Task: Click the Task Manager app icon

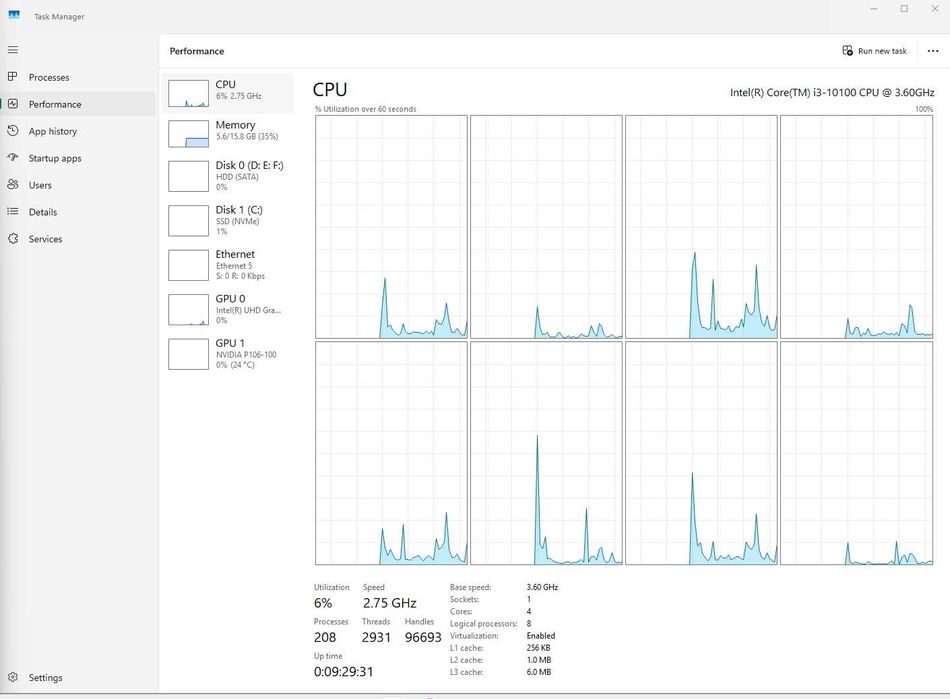Action: [x=14, y=16]
